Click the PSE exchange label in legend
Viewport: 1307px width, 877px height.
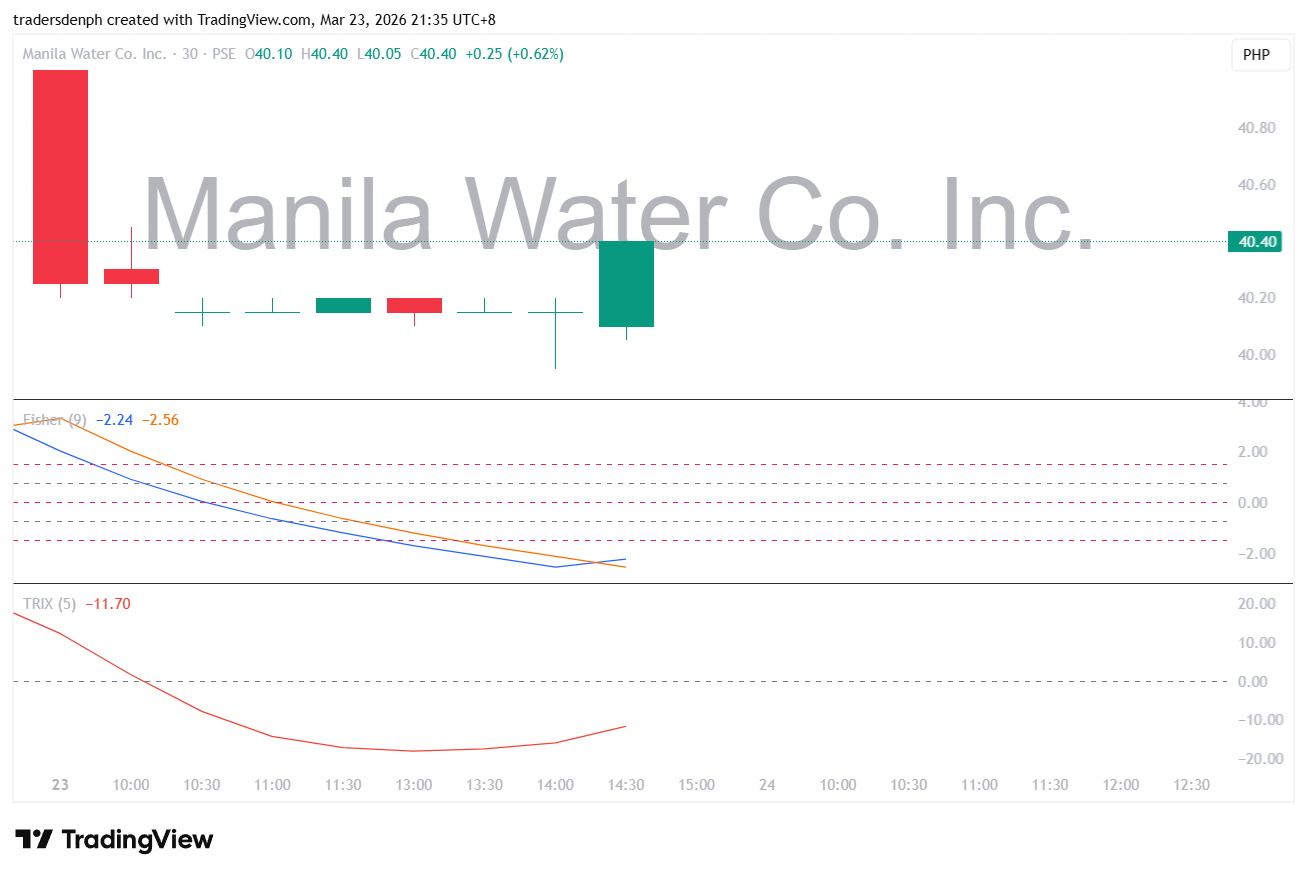click(224, 54)
